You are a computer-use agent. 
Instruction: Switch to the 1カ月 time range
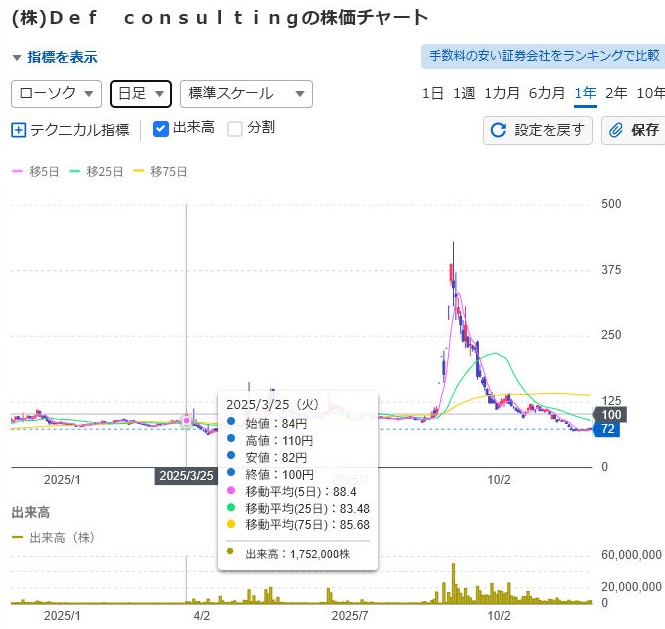click(x=501, y=93)
